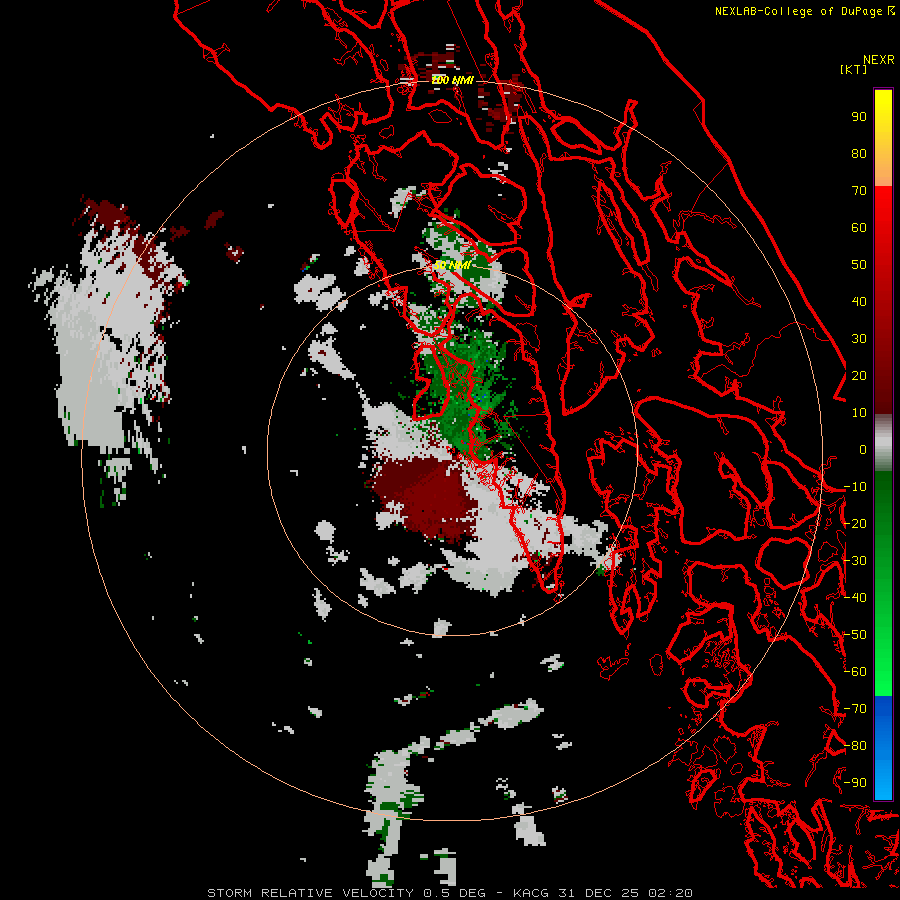This screenshot has height=900, width=900.
Task: Click the [KT] units label
Action: point(854,69)
